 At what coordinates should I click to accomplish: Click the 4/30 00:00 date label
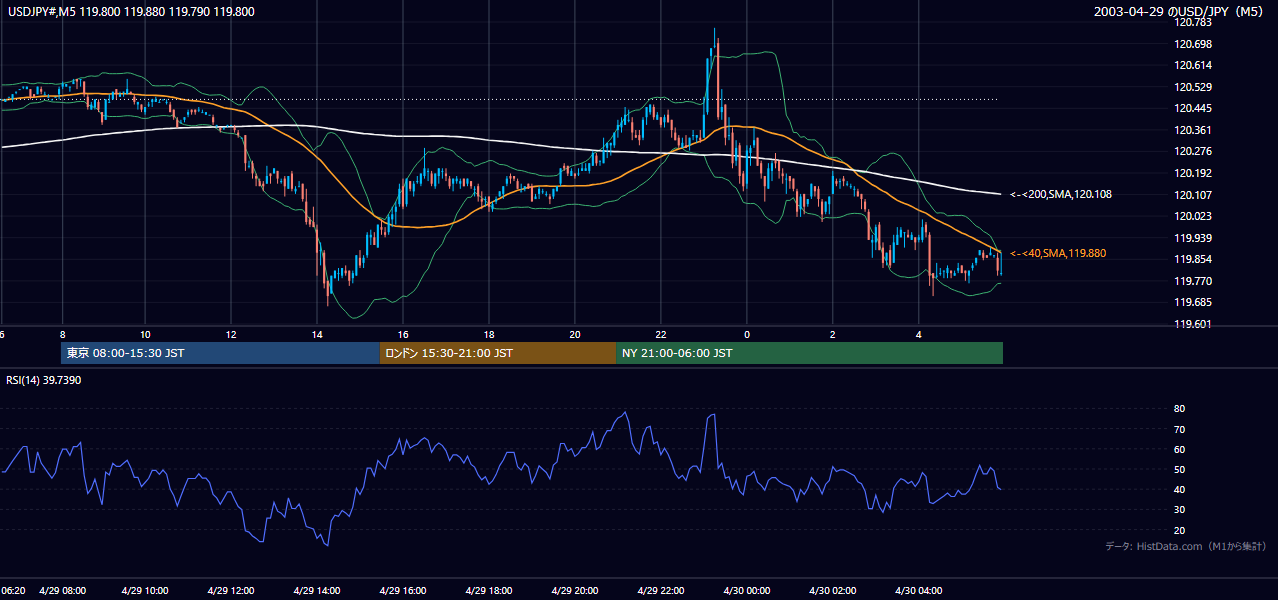pos(748,591)
